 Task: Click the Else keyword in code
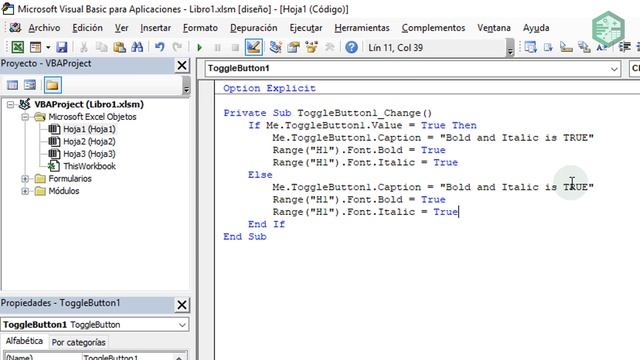point(260,175)
